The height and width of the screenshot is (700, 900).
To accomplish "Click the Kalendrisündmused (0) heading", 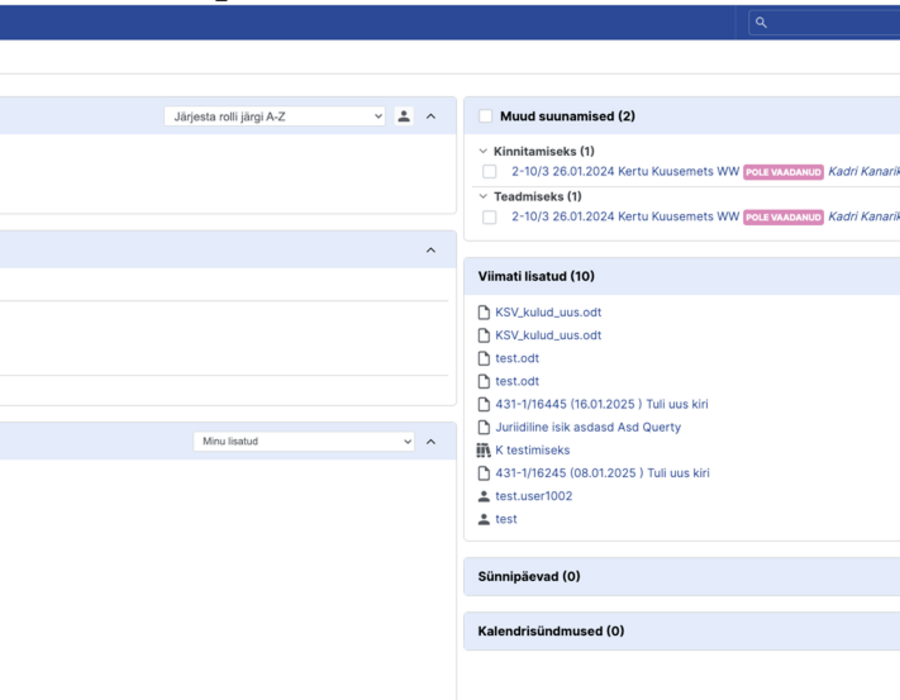I will pos(551,631).
